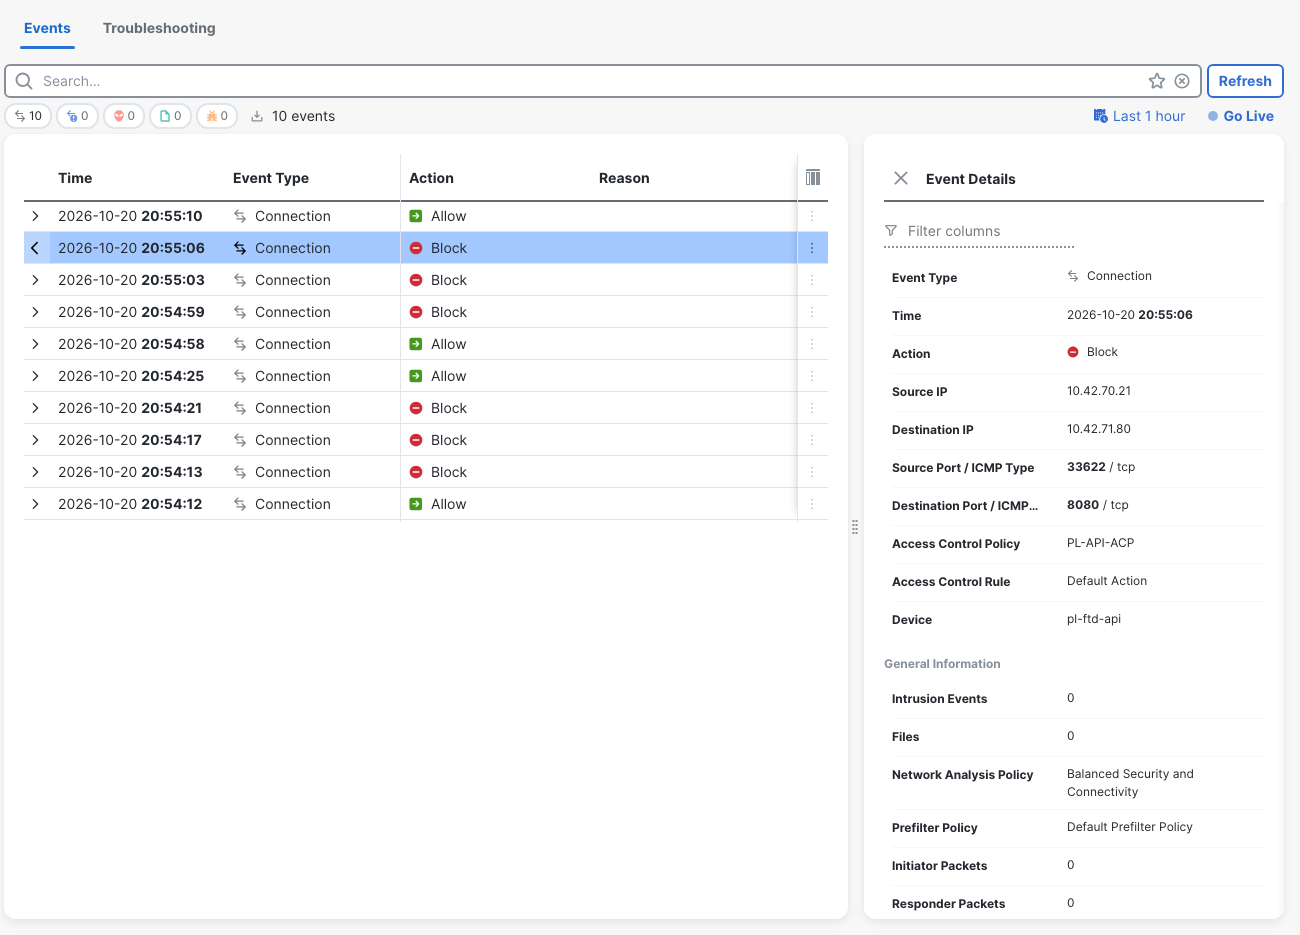Screen dimensions: 1300x935
Task: Click the panel resize handle between the panes
Action: [x=855, y=527]
